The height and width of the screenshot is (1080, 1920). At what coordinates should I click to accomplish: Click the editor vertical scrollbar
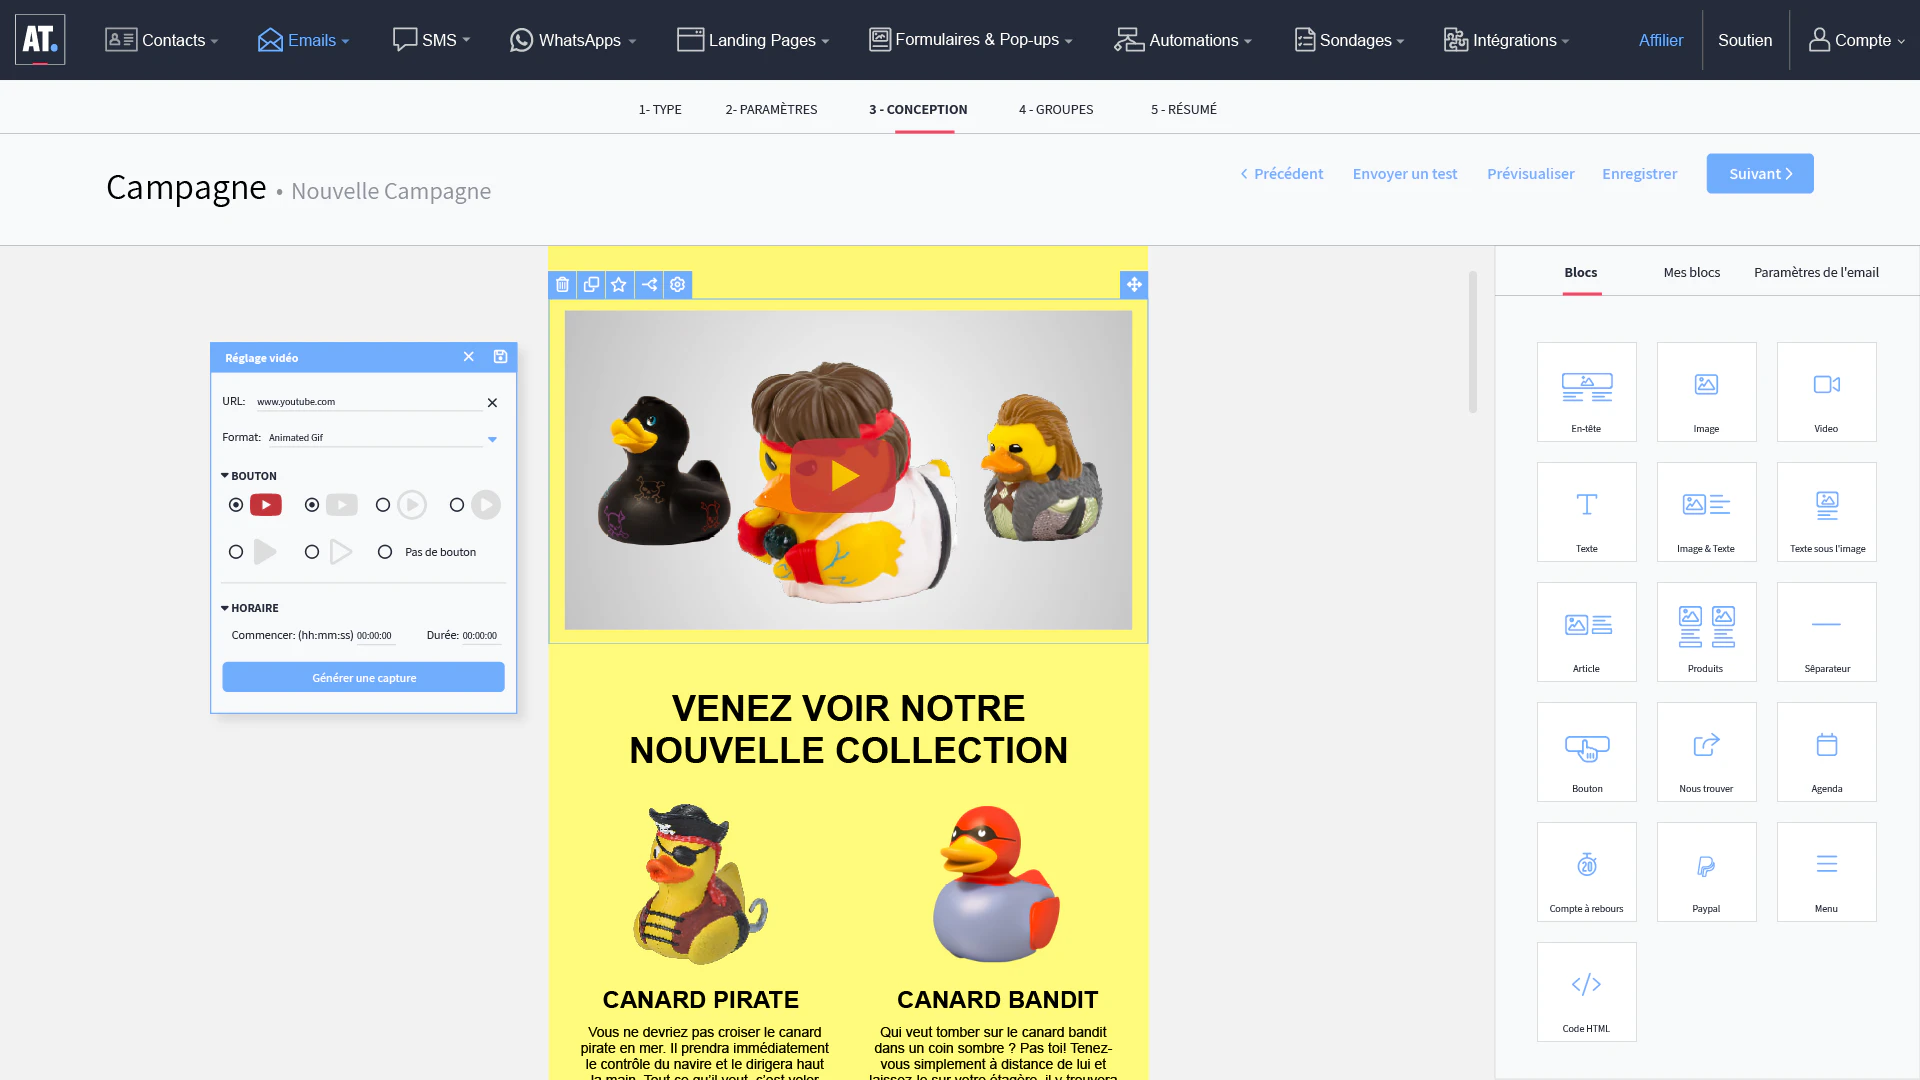[x=1472, y=341]
